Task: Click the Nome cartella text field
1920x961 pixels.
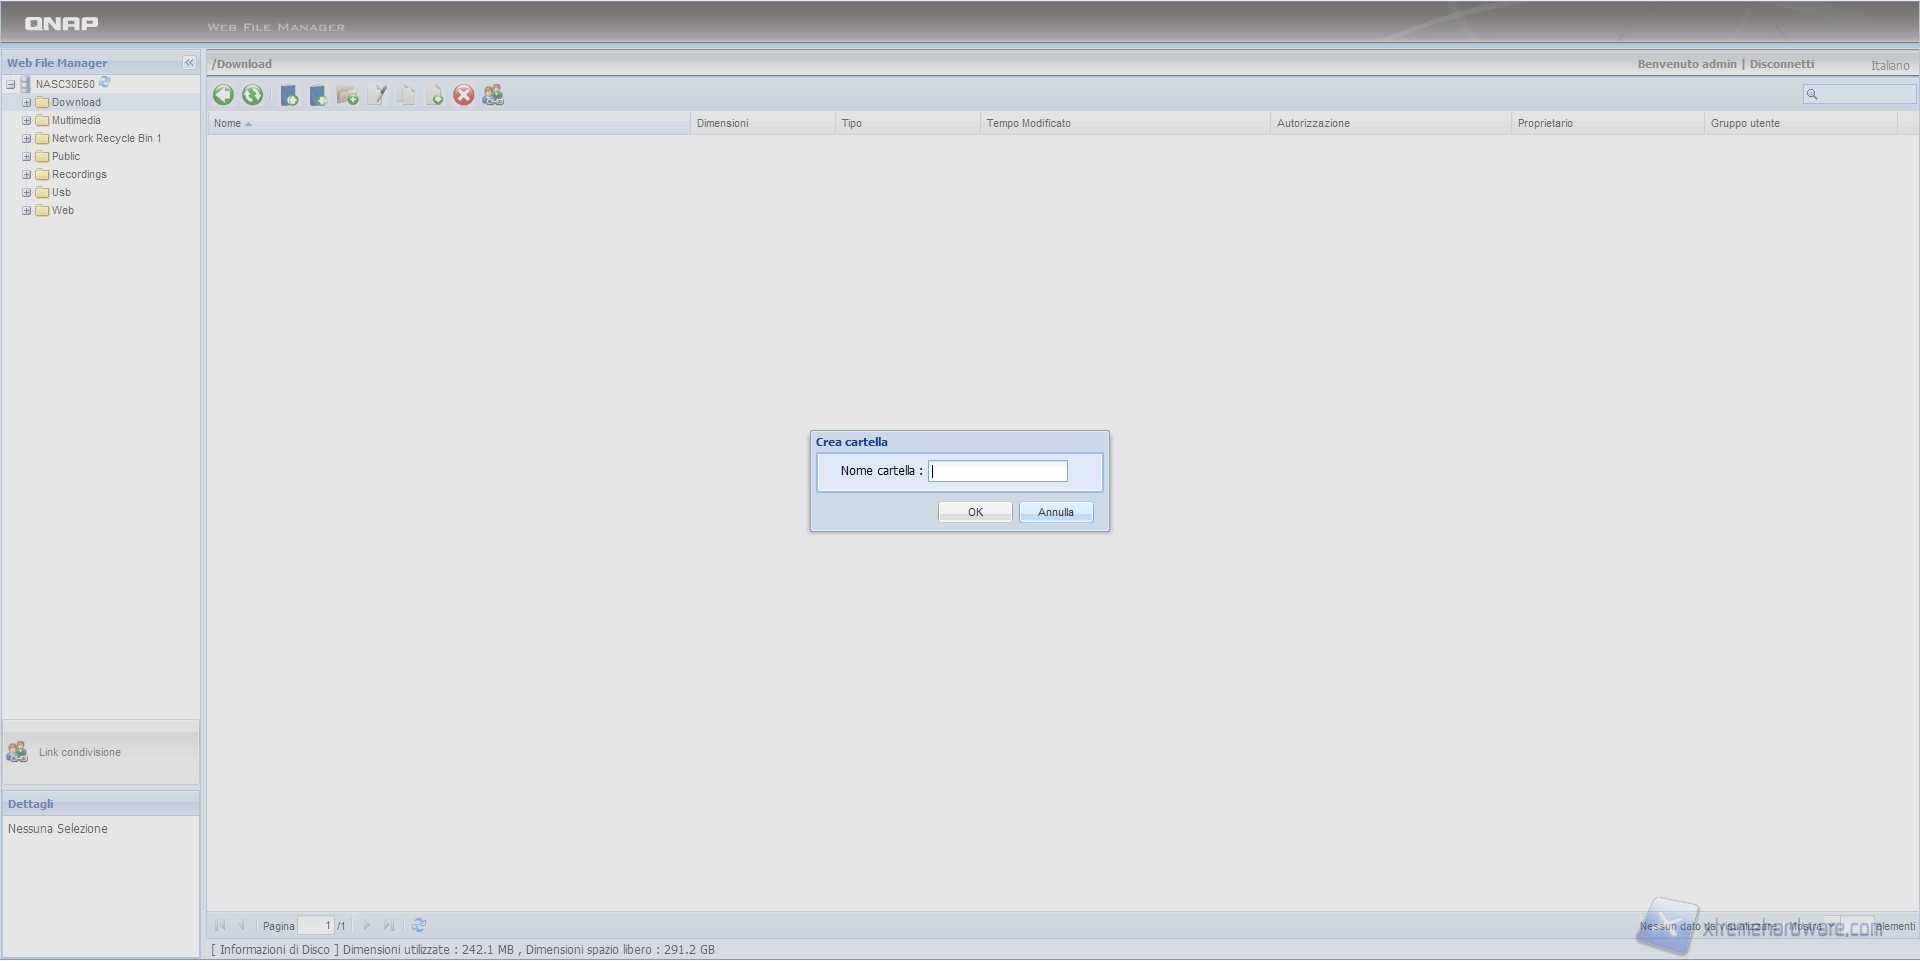Action: pos(997,471)
